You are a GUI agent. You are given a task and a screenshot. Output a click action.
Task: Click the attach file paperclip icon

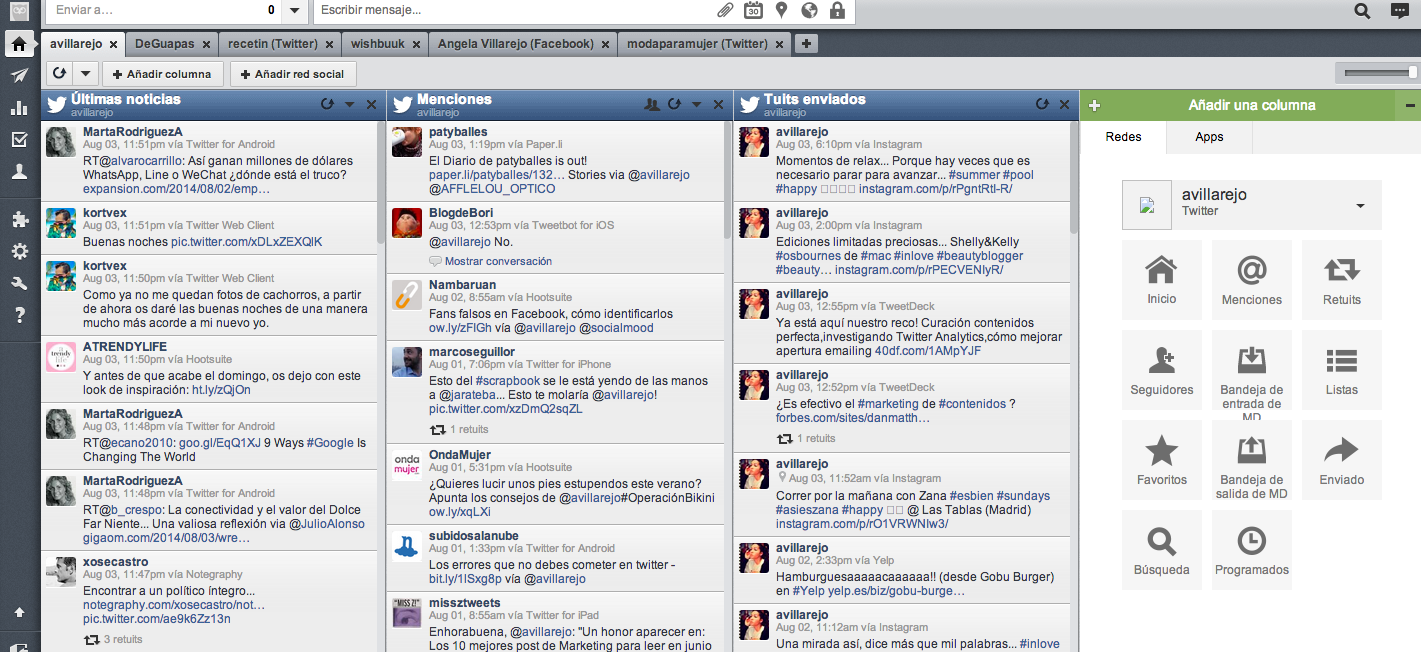tap(725, 11)
